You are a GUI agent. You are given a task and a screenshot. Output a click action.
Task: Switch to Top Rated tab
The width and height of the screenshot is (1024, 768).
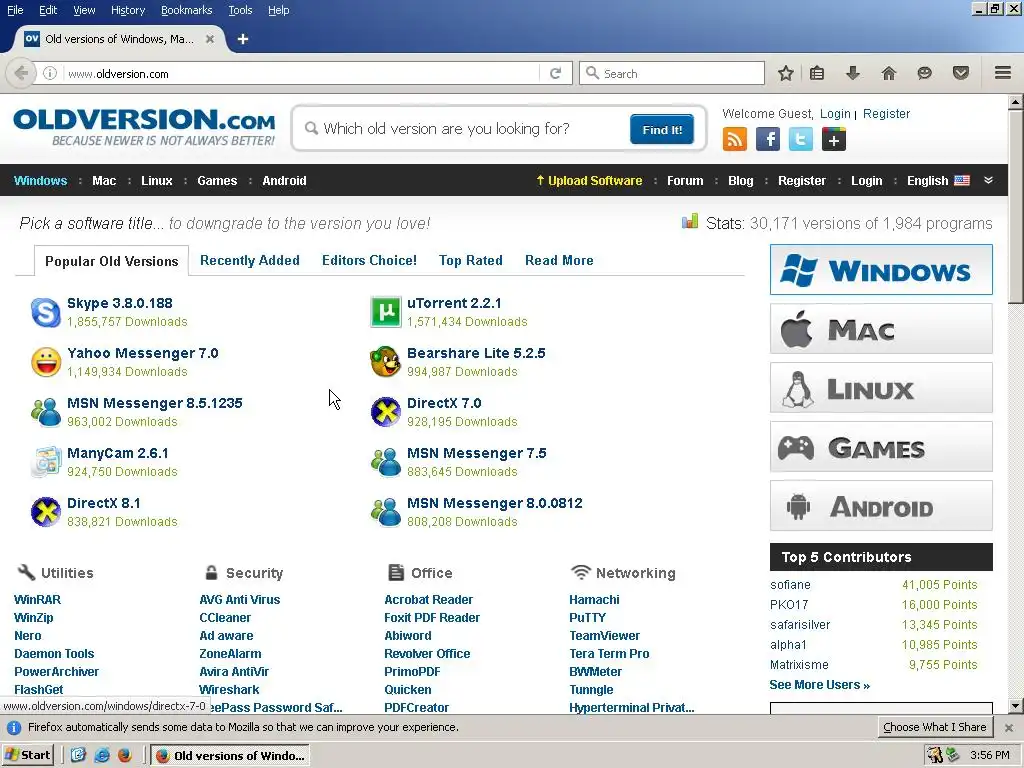coord(470,260)
